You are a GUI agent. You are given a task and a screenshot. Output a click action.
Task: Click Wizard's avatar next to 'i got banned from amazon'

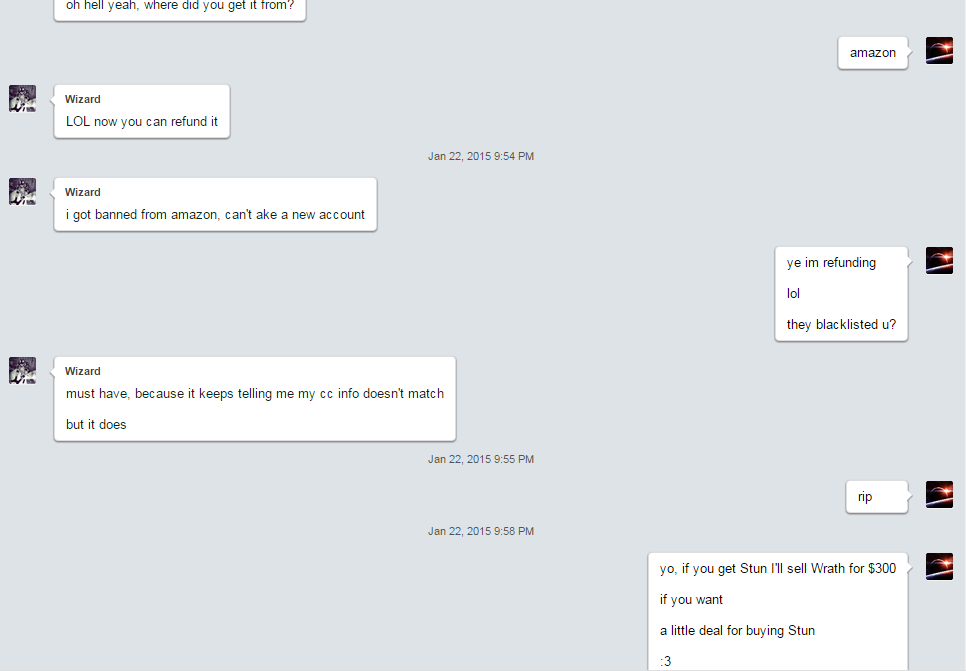[x=22, y=192]
